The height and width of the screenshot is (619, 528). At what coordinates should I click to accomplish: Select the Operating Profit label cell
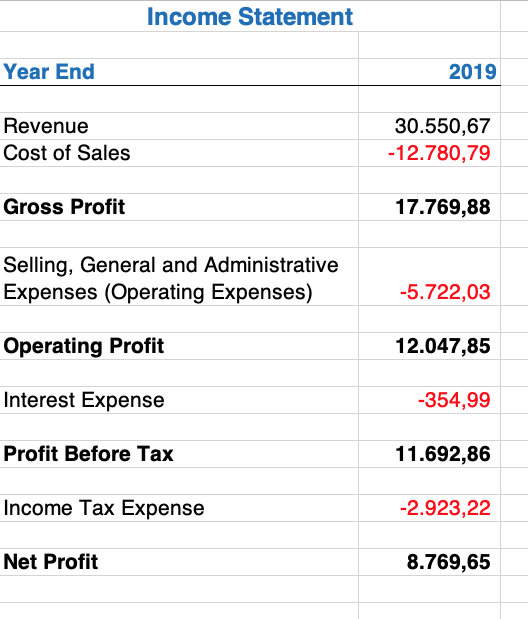pos(179,346)
